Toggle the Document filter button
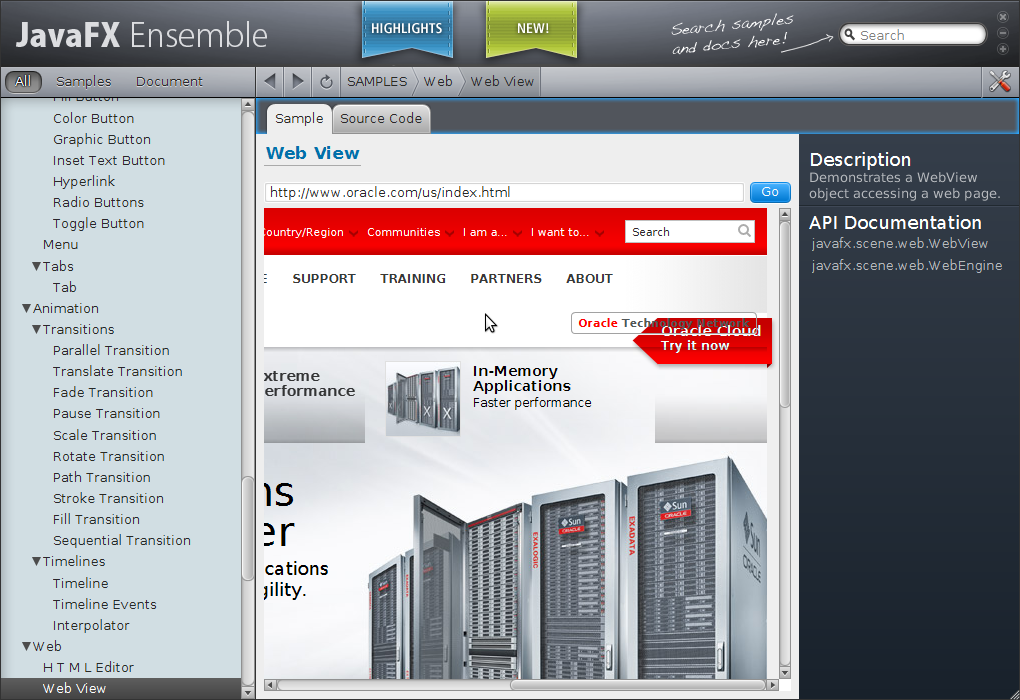Screen dimensions: 1020x700 pos(169,81)
